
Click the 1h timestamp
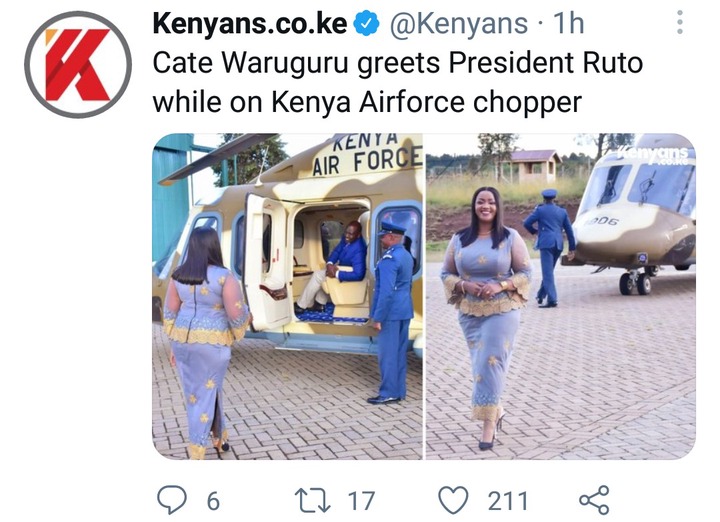click(568, 23)
